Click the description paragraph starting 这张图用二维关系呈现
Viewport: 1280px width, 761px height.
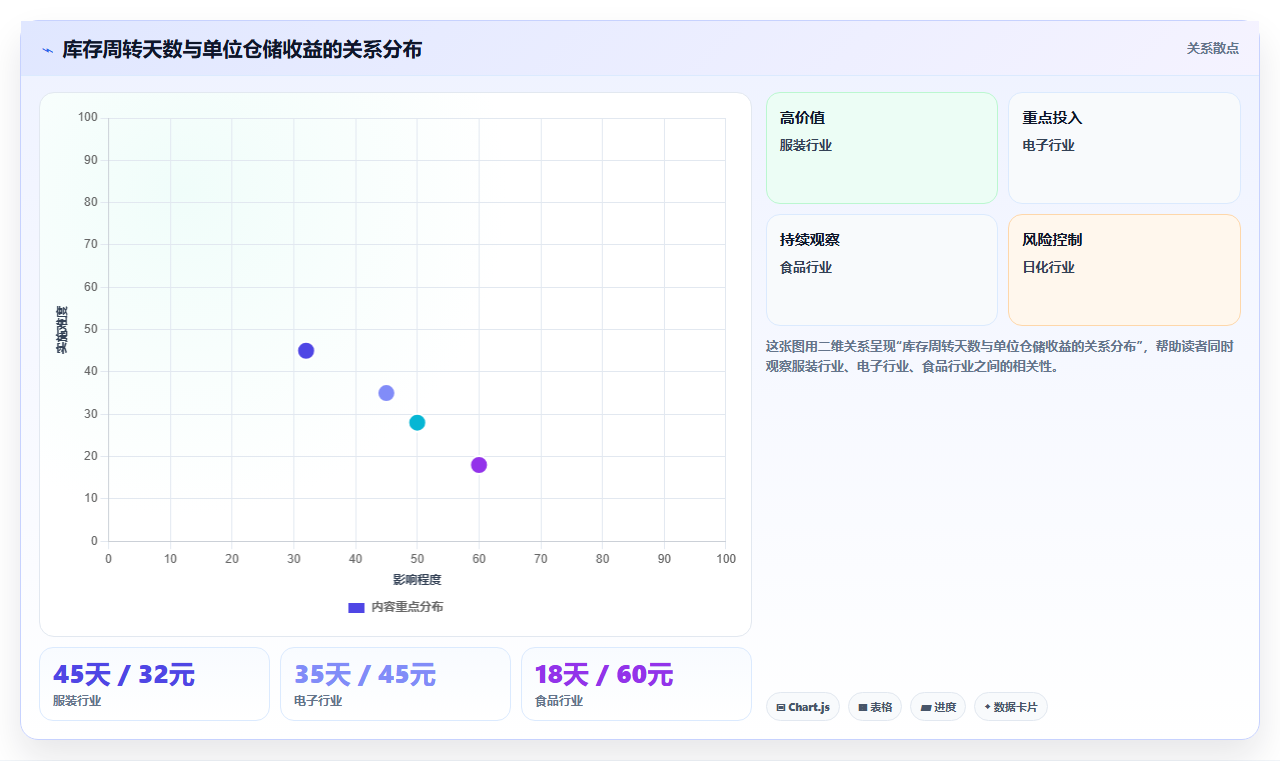click(x=1000, y=356)
